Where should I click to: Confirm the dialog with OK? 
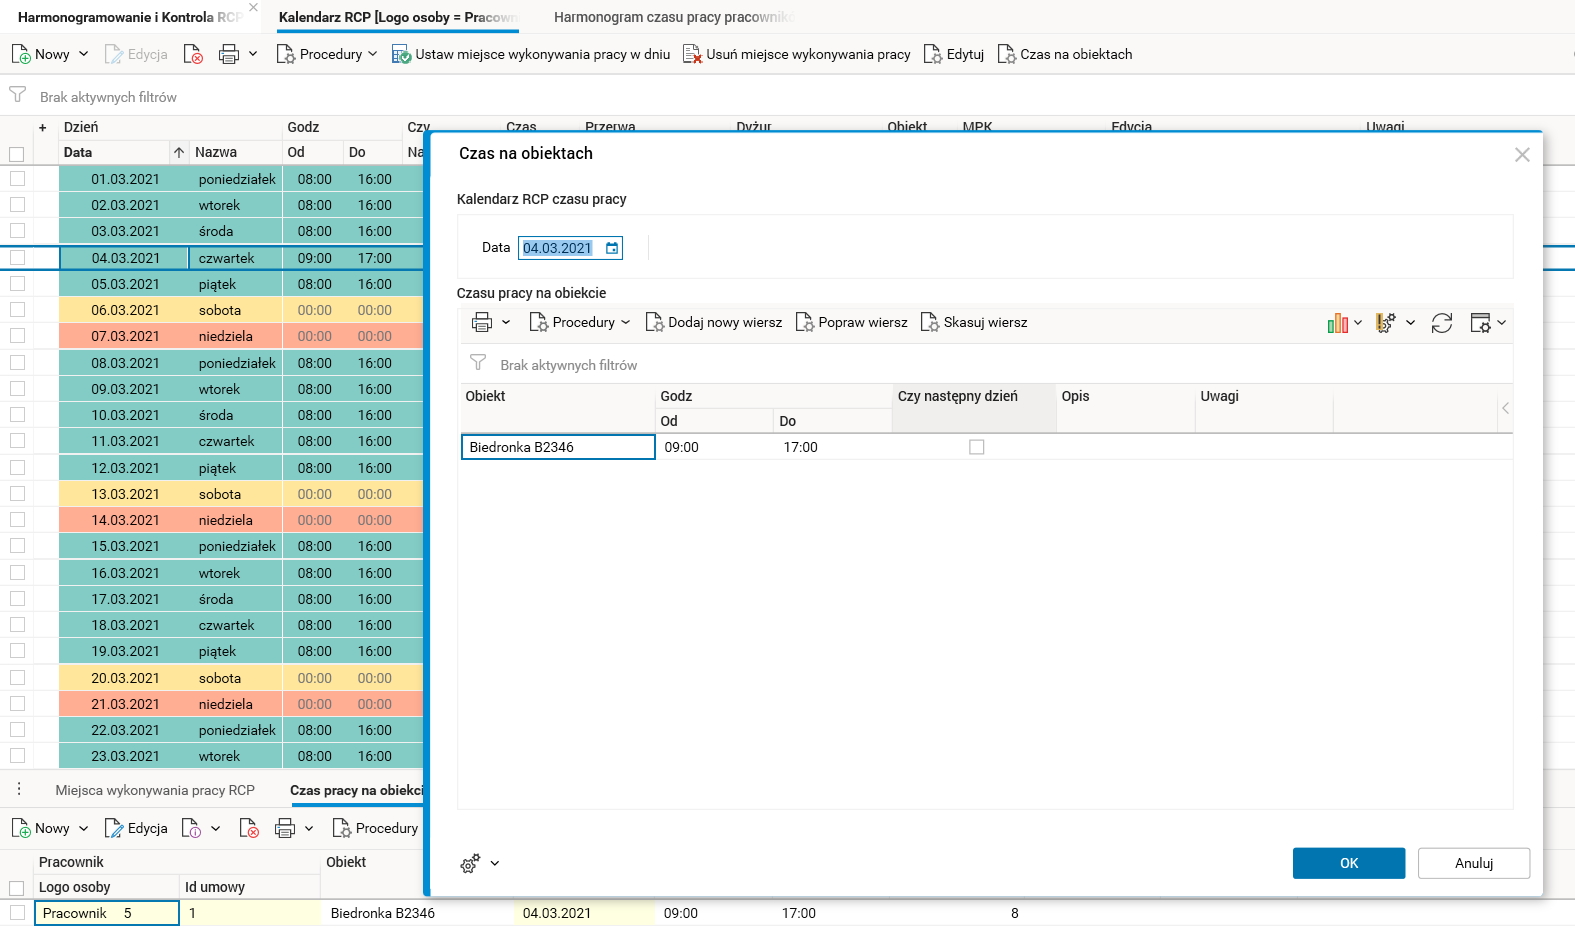1349,863
